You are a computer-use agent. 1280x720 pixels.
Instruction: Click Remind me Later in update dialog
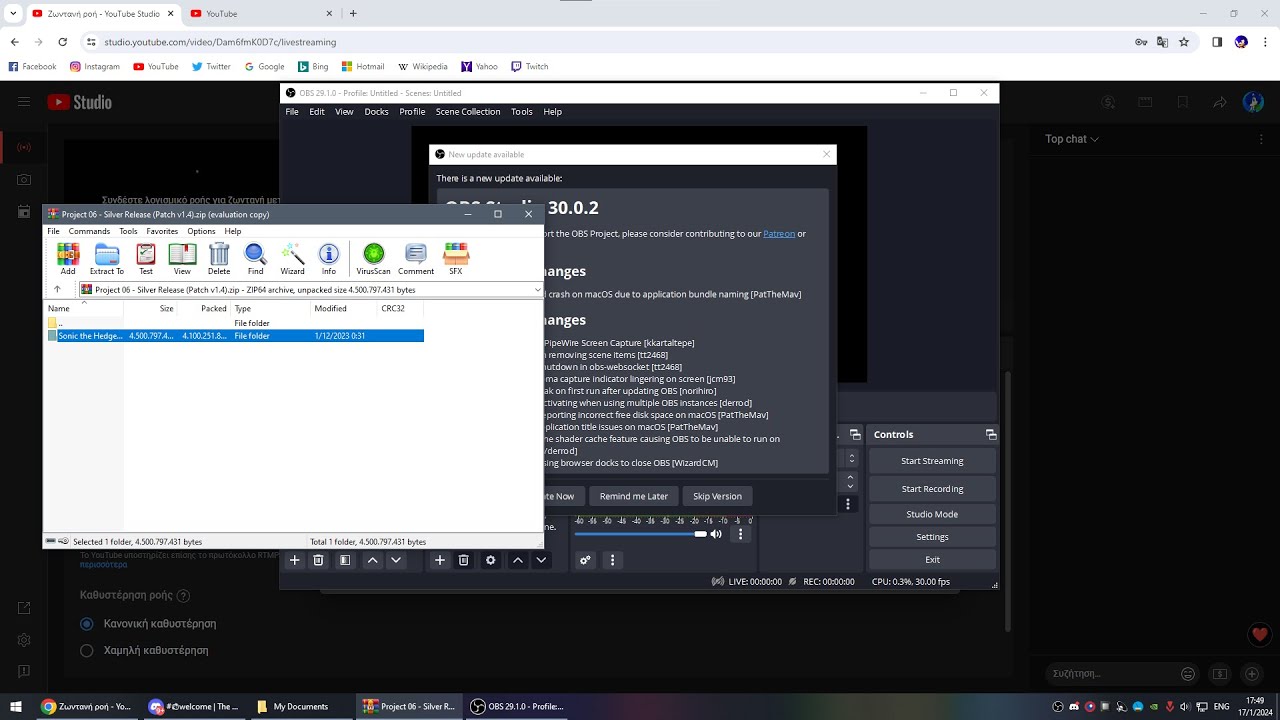pos(634,496)
